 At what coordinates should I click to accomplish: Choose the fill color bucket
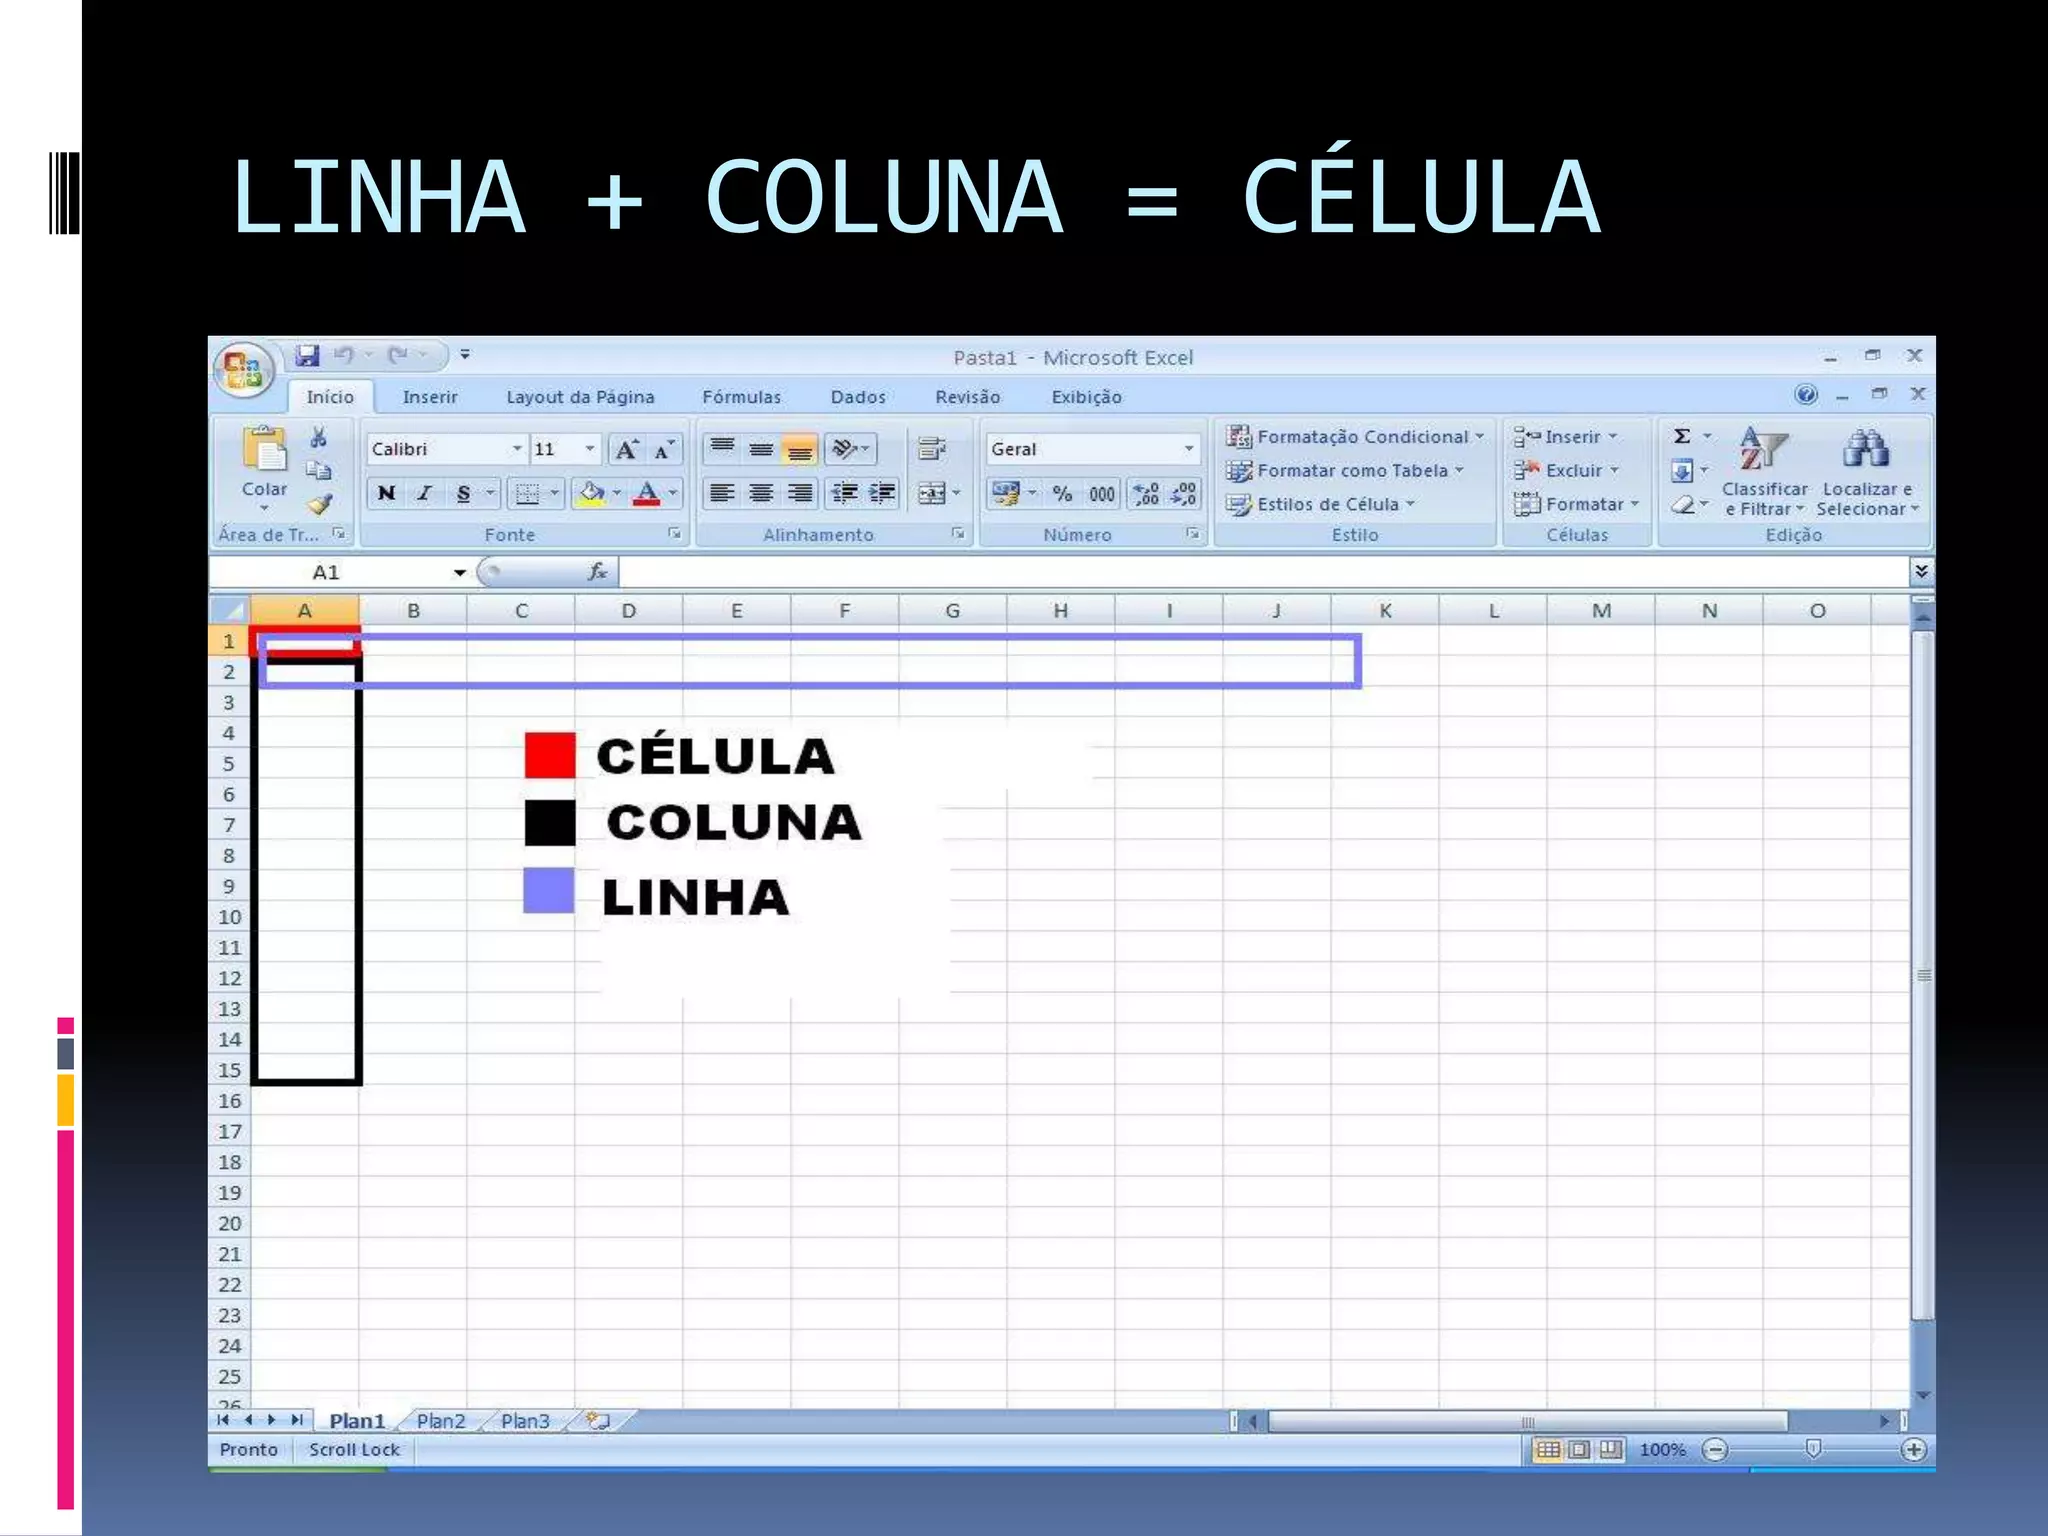[x=592, y=493]
